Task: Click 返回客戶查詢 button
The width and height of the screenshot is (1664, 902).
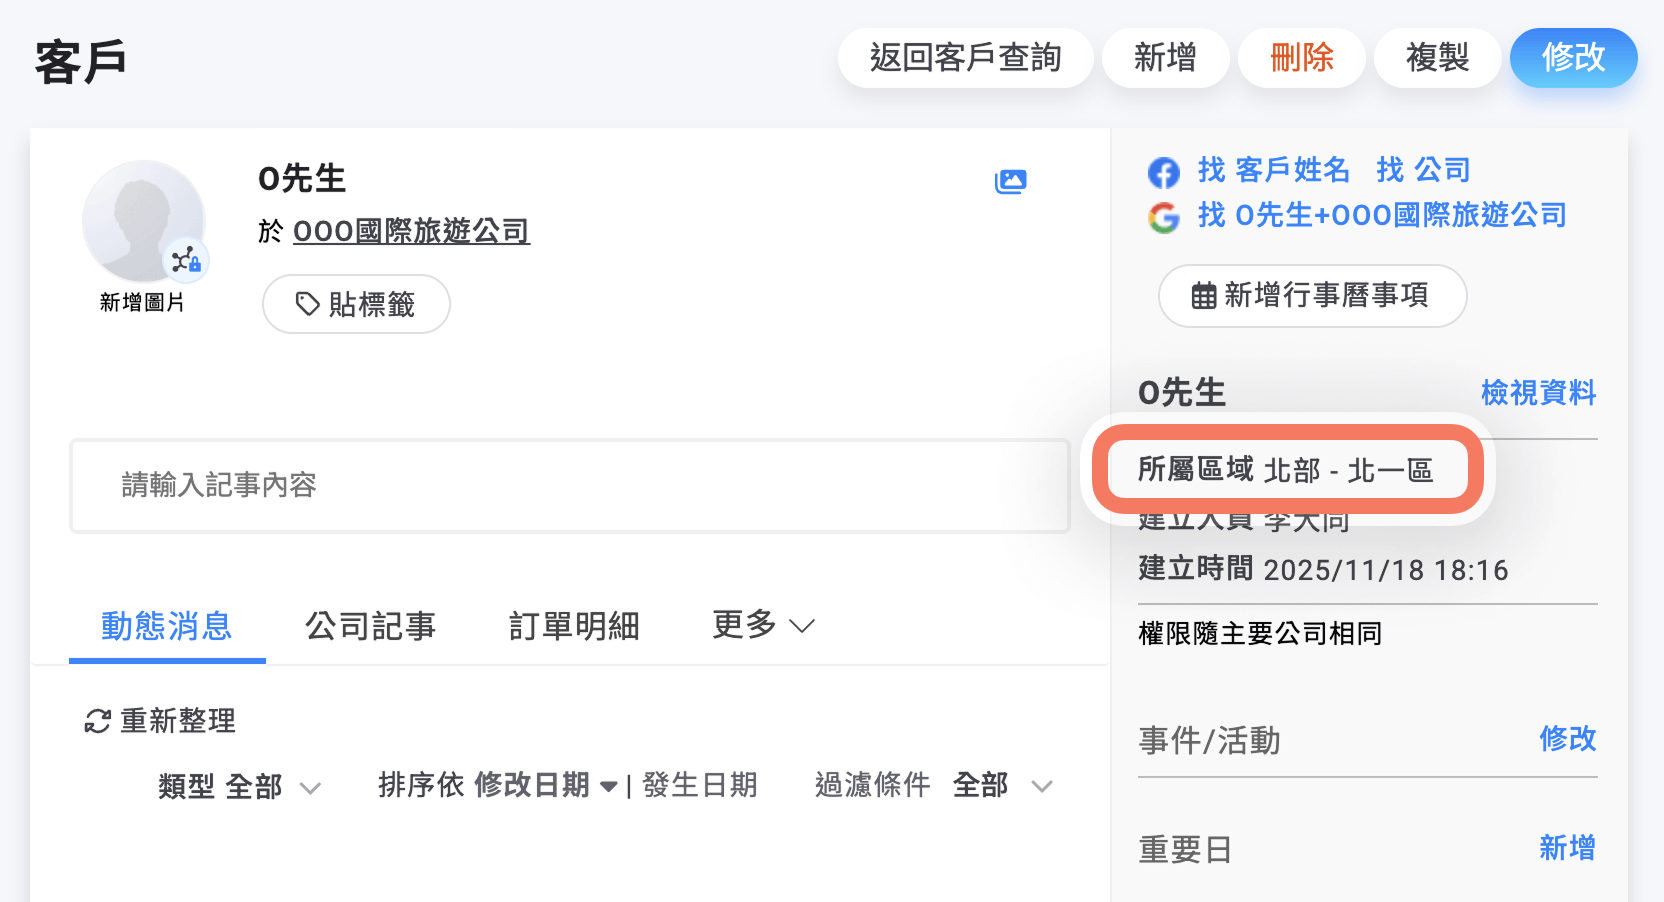Action: 964,58
